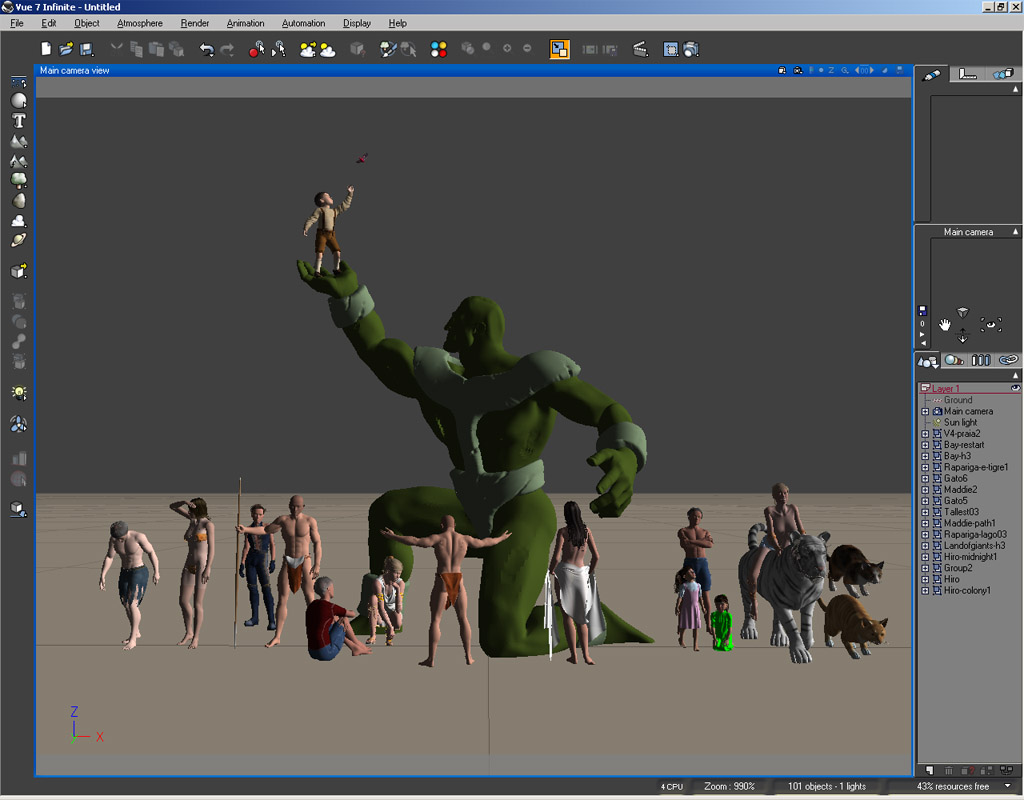Screen dimensions: 1024x800
Task: Open the Render menu
Action: 195,23
